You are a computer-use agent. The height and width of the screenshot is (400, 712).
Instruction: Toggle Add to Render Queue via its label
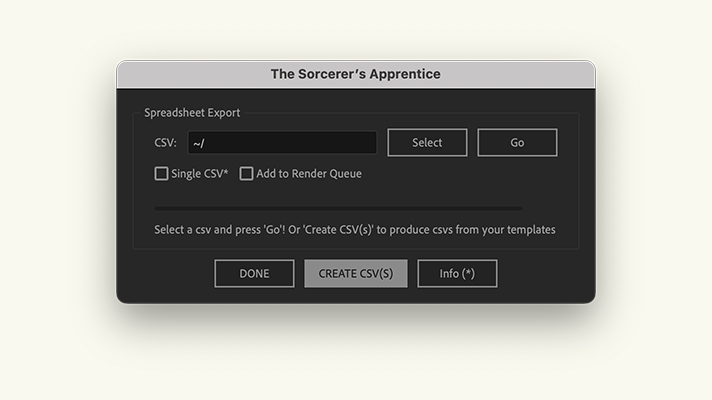coord(309,173)
